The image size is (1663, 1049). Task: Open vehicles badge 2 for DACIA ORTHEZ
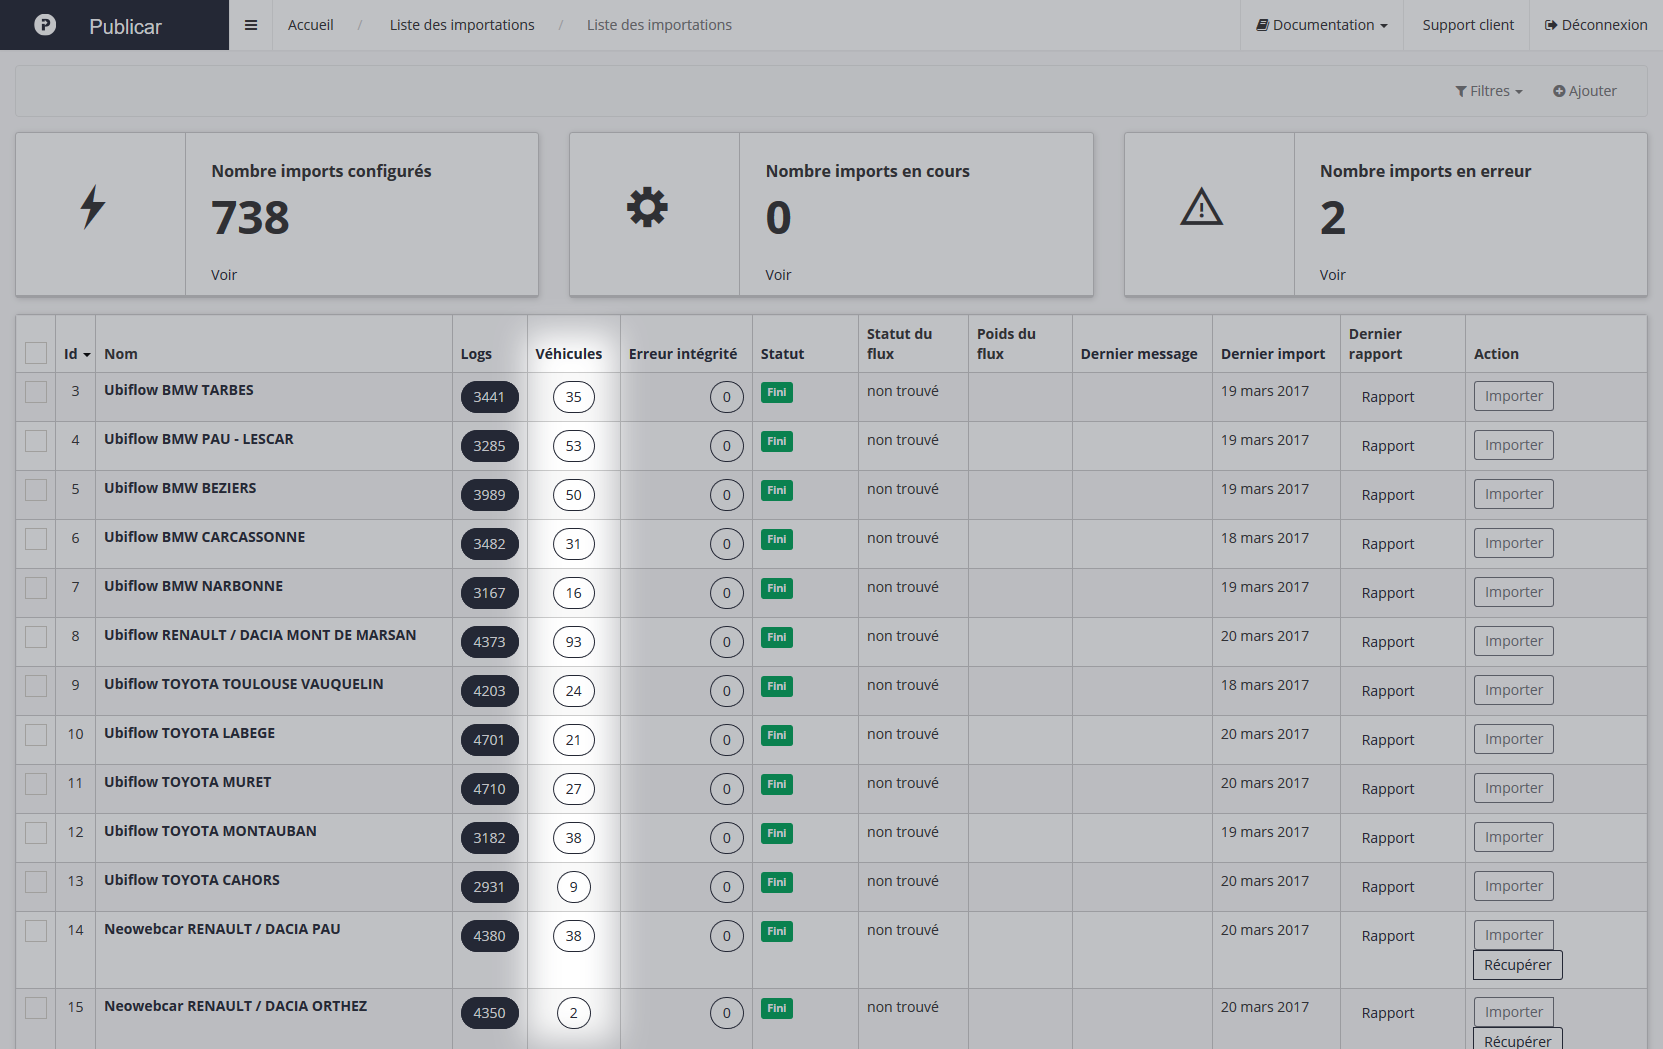pyautogui.click(x=574, y=1013)
